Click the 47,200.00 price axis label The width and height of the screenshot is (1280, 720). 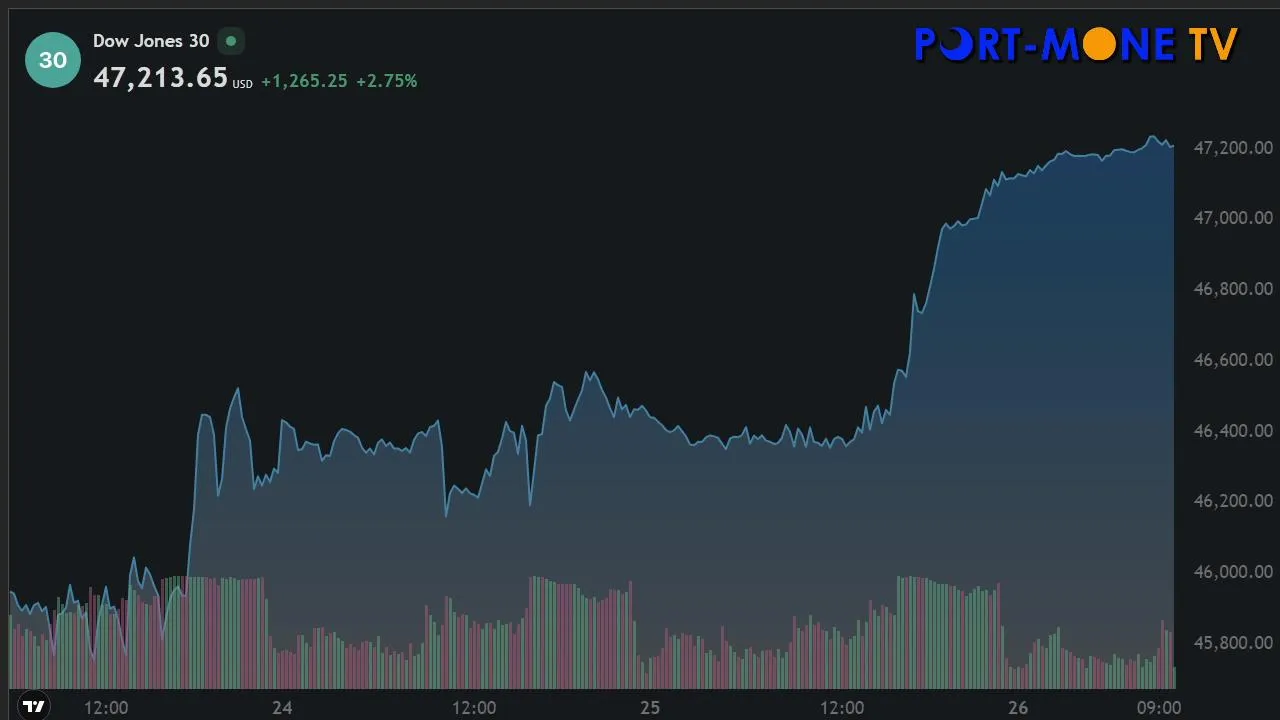1234,148
